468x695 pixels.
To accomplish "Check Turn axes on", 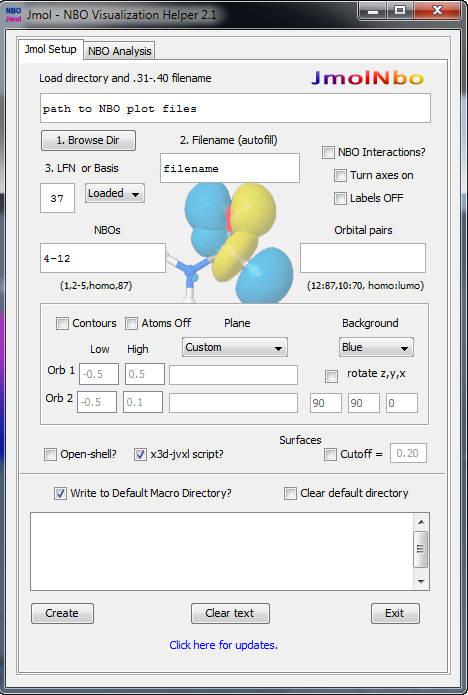I will (340, 176).
